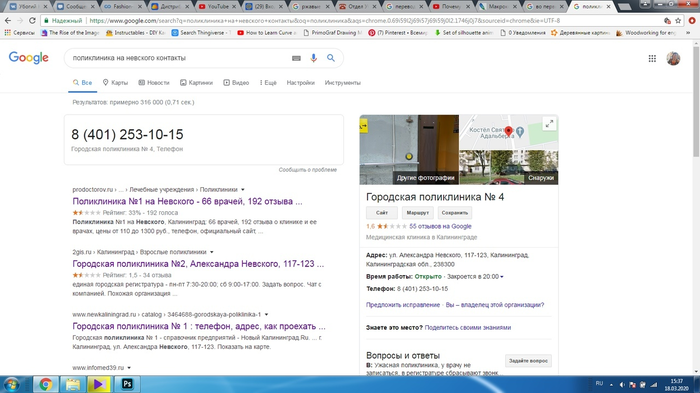Image resolution: width=700 pixels, height=393 pixels.
Task: Click Поделитесь своими знаниями link
Action: pyautogui.click(x=467, y=328)
